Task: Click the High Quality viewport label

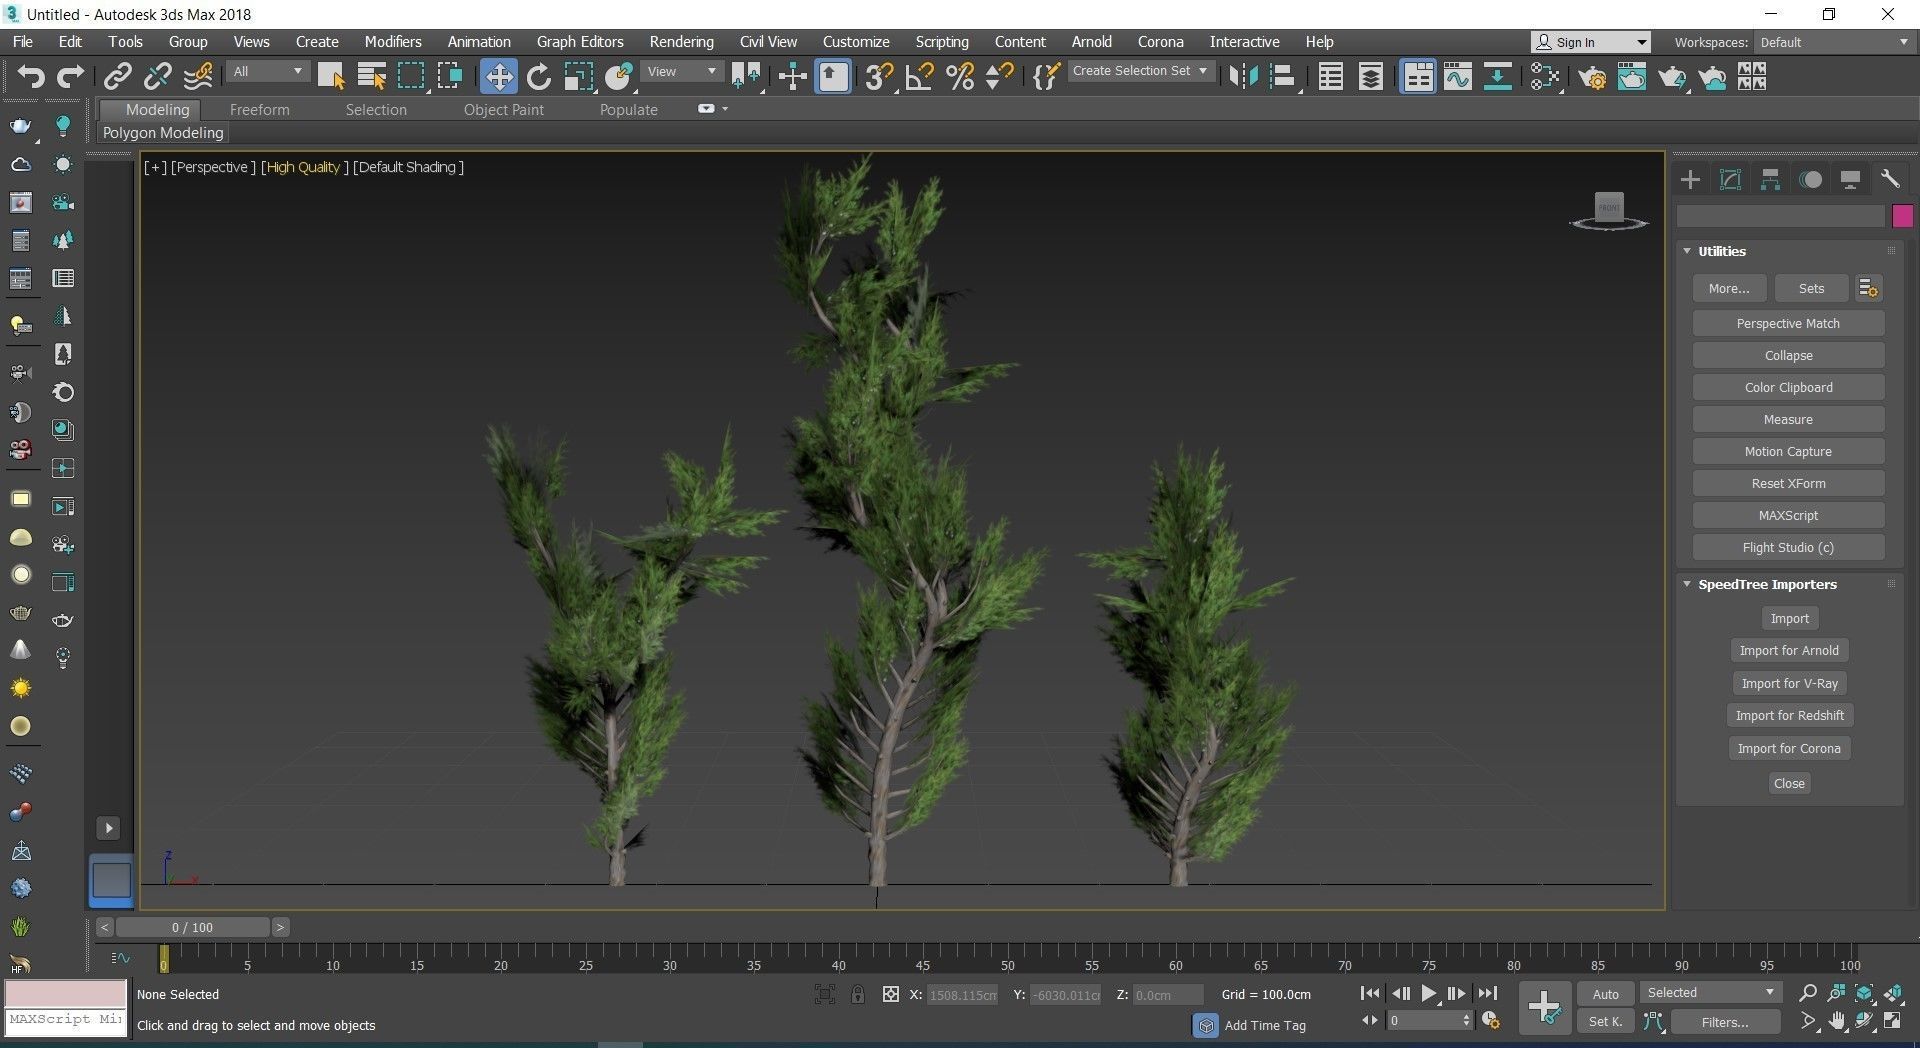Action: click(x=303, y=167)
